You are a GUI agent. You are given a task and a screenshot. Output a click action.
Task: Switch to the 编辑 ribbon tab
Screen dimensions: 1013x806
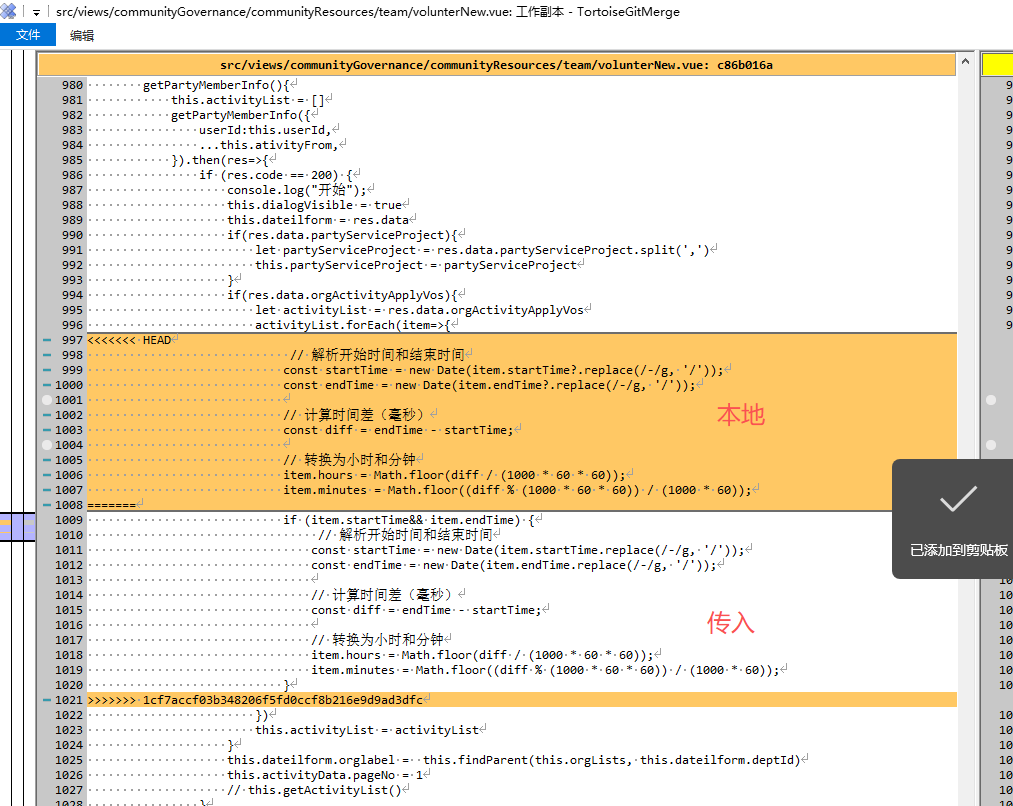[x=82, y=35]
